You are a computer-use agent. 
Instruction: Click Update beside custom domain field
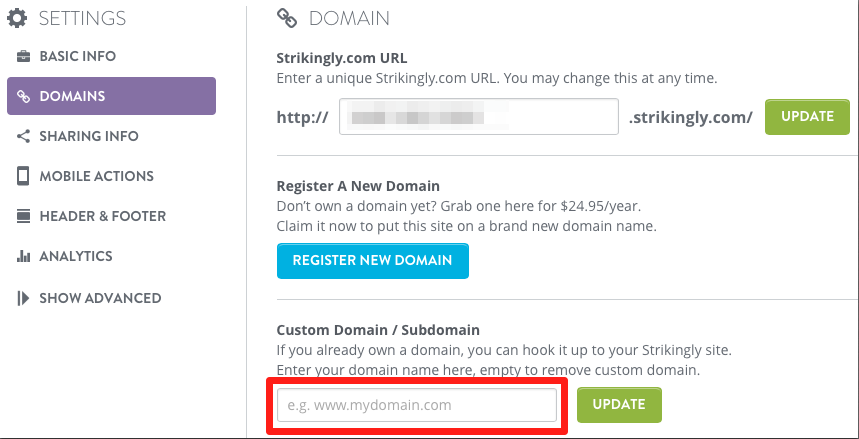(619, 405)
